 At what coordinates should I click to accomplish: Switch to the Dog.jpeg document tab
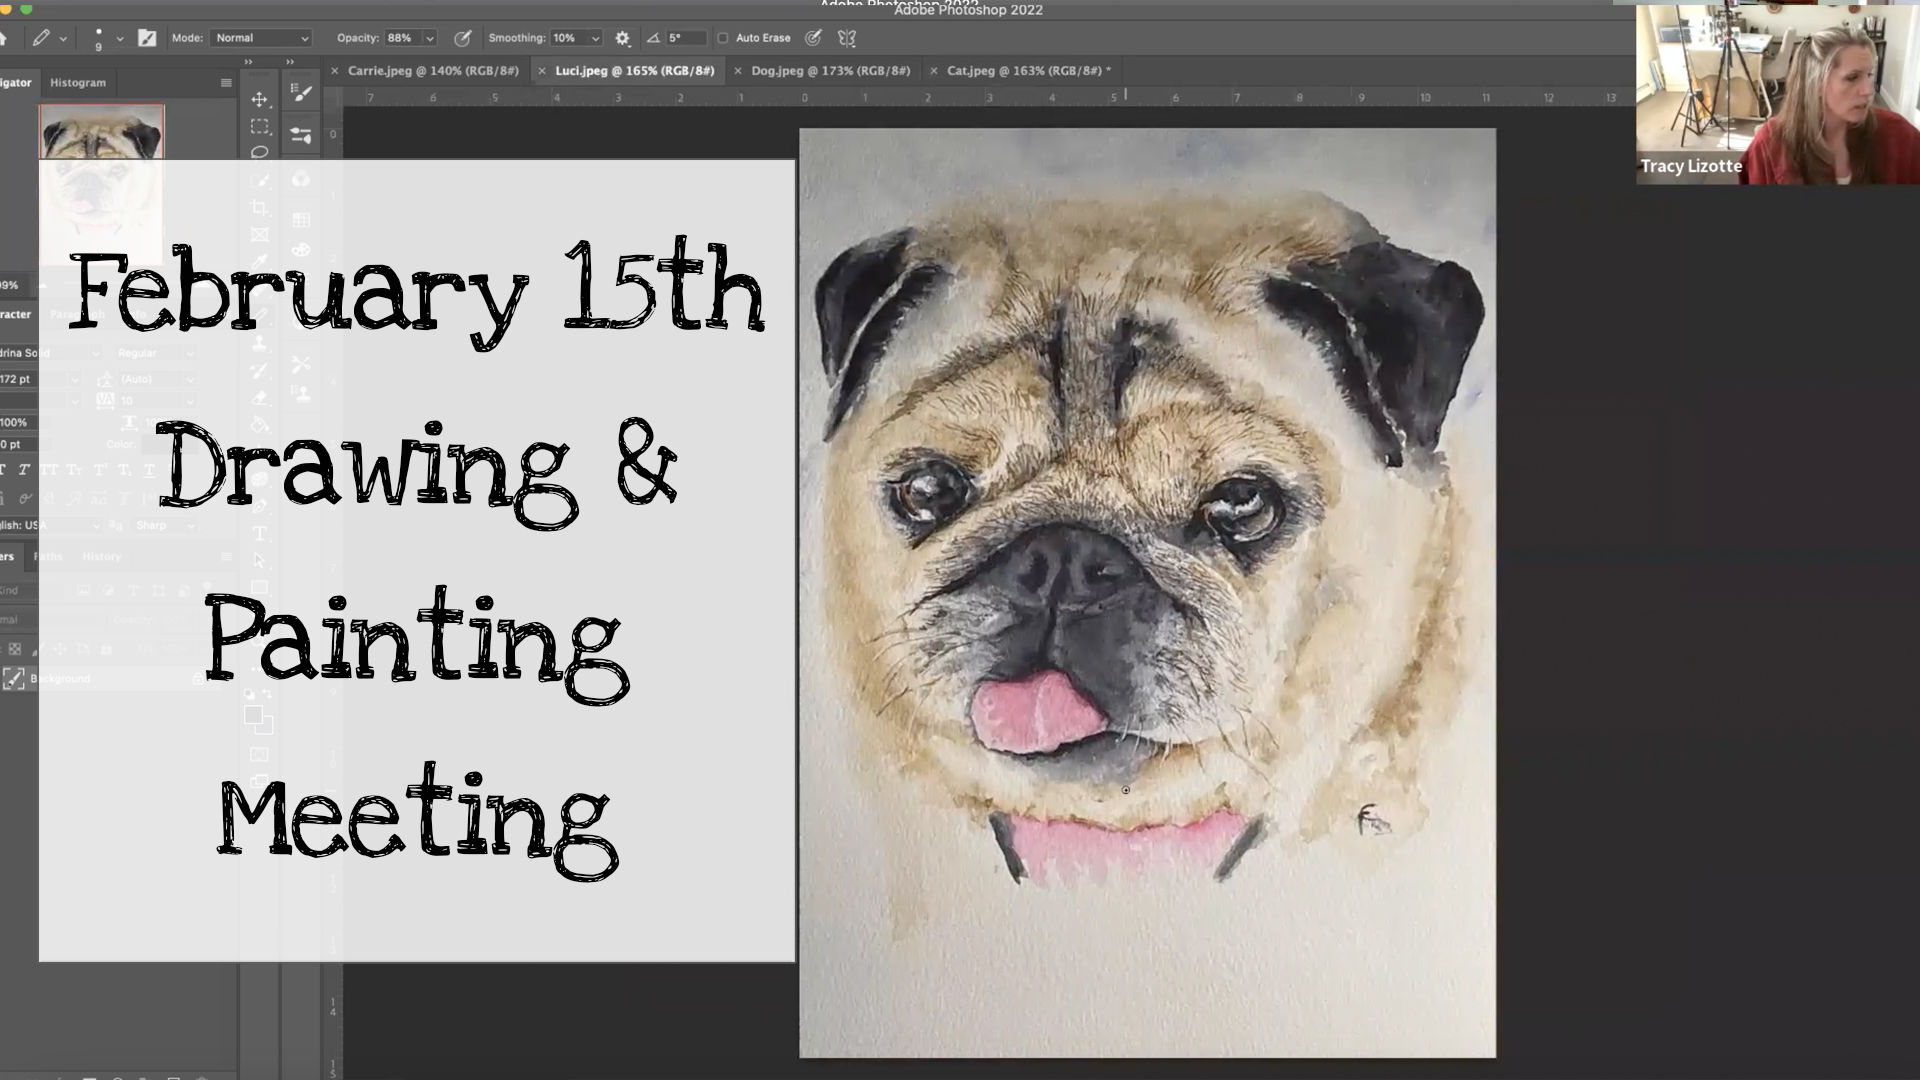[x=830, y=71]
